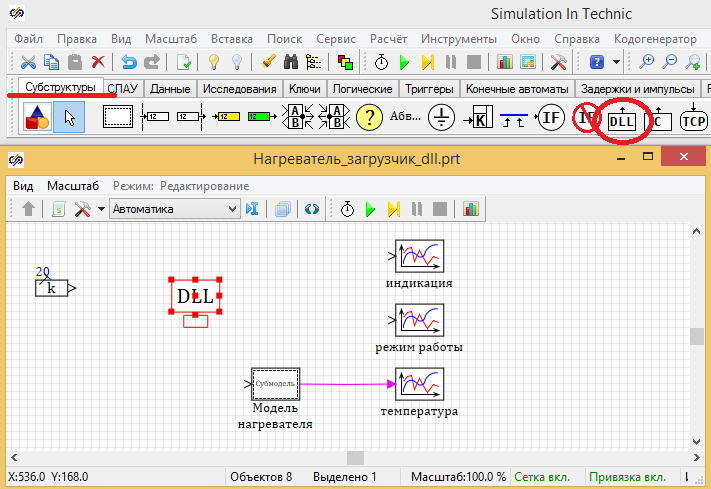Open the Расчёт menu
711x489 pixels.
pos(388,39)
